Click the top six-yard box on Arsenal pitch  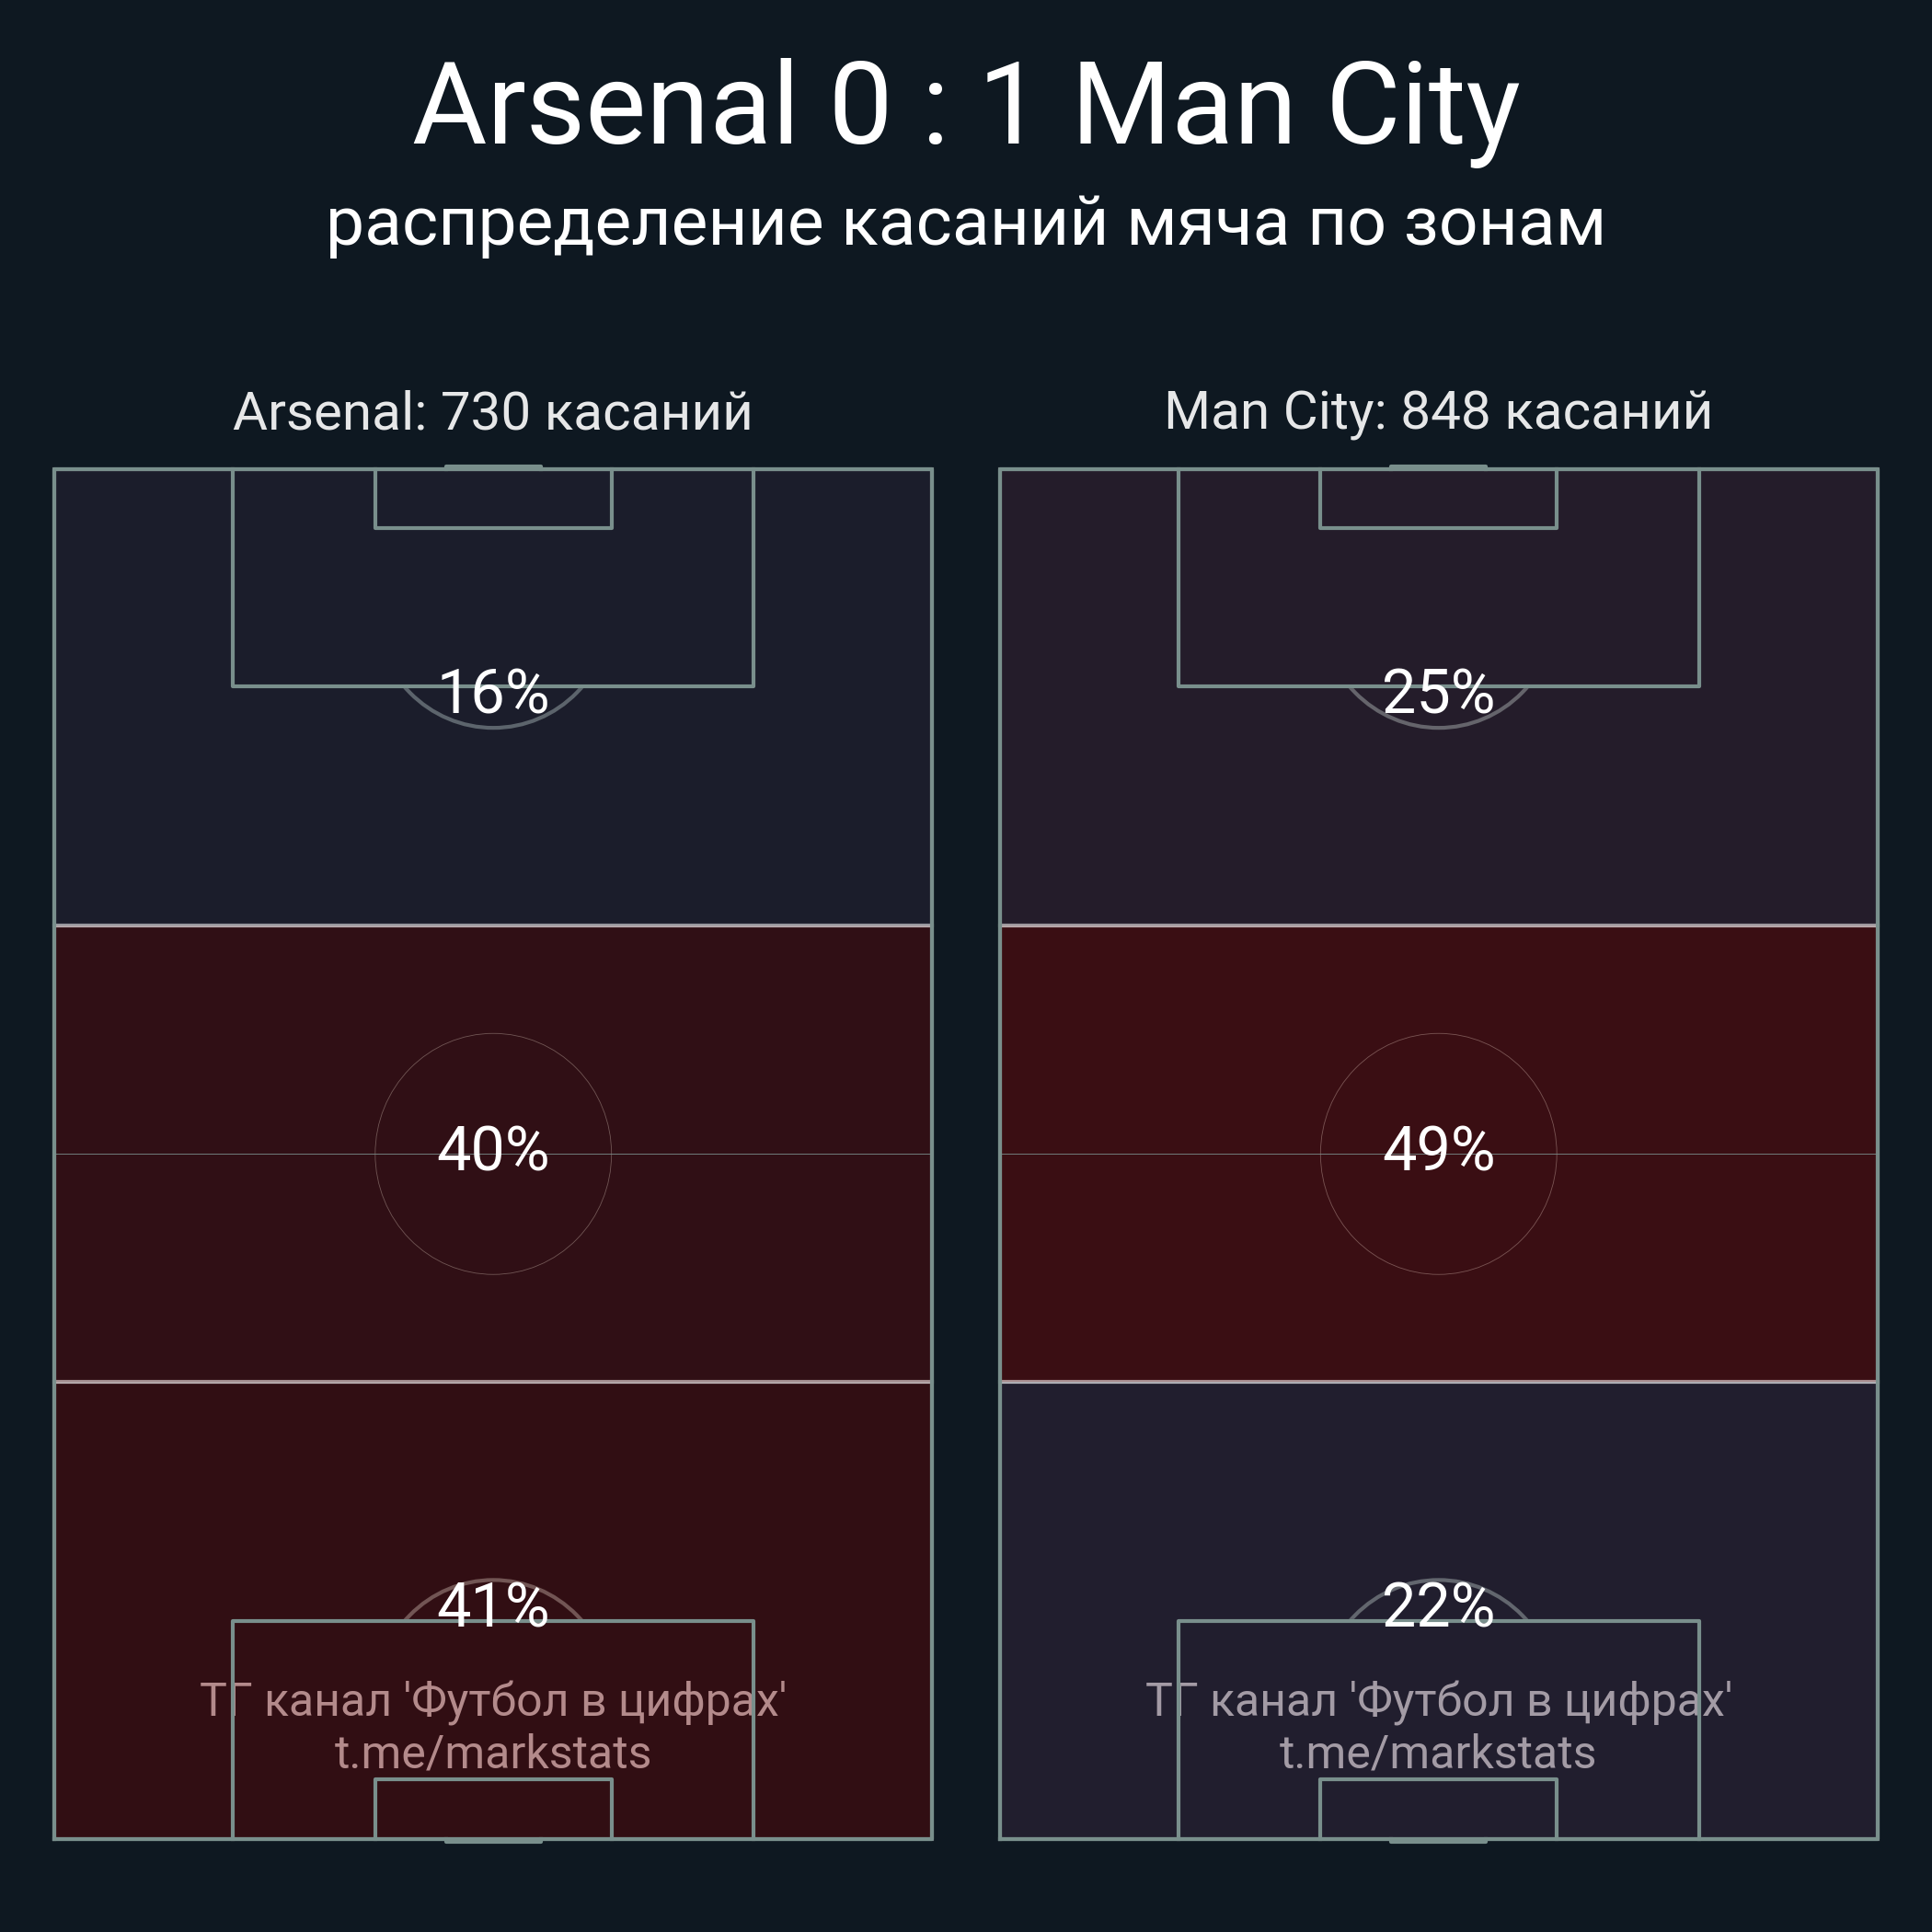pos(493,499)
